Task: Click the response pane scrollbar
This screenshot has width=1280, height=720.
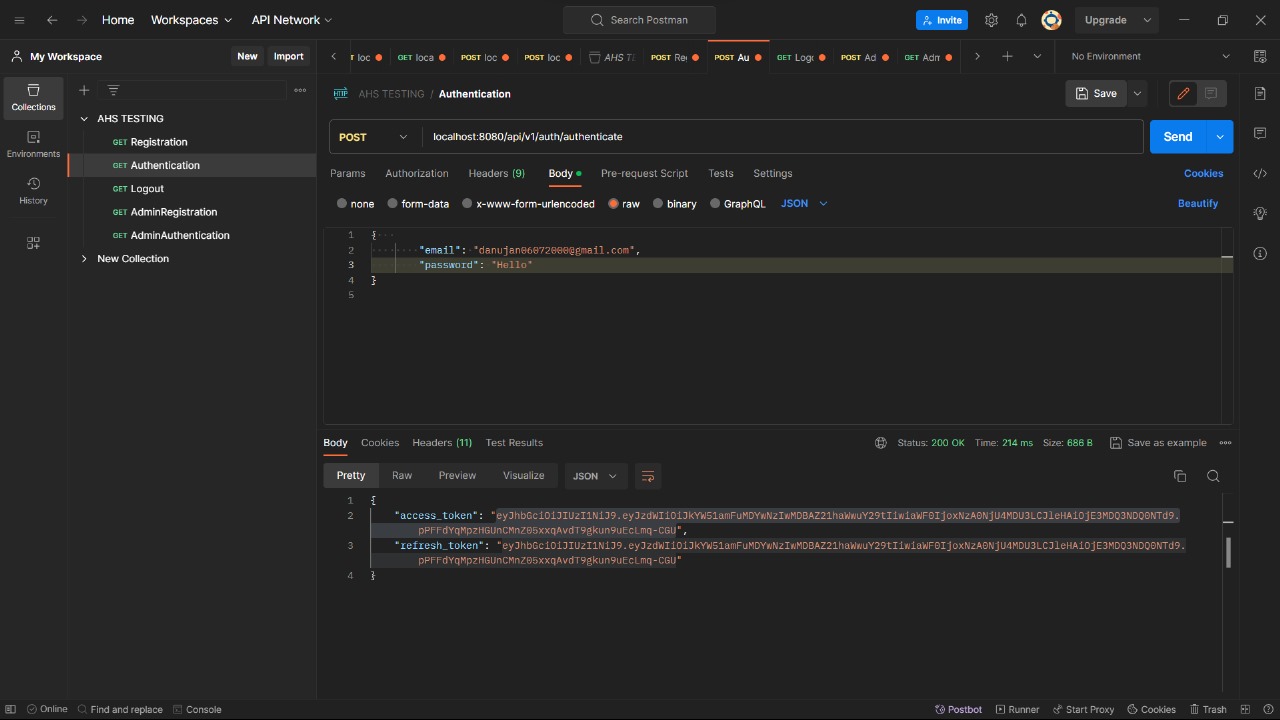Action: point(1228,552)
